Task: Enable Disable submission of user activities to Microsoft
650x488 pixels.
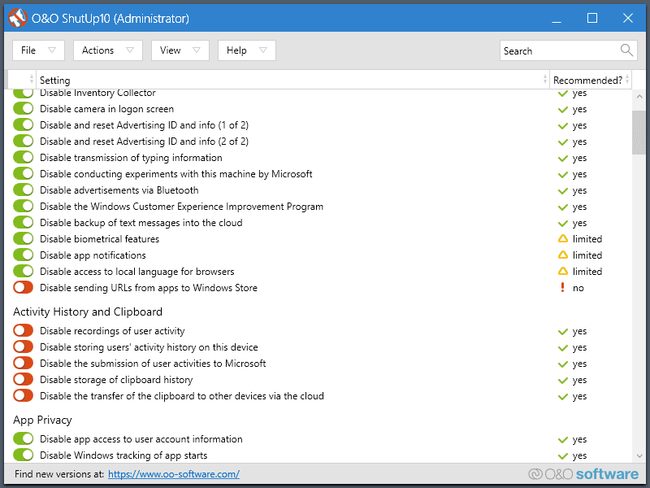Action: [23, 363]
